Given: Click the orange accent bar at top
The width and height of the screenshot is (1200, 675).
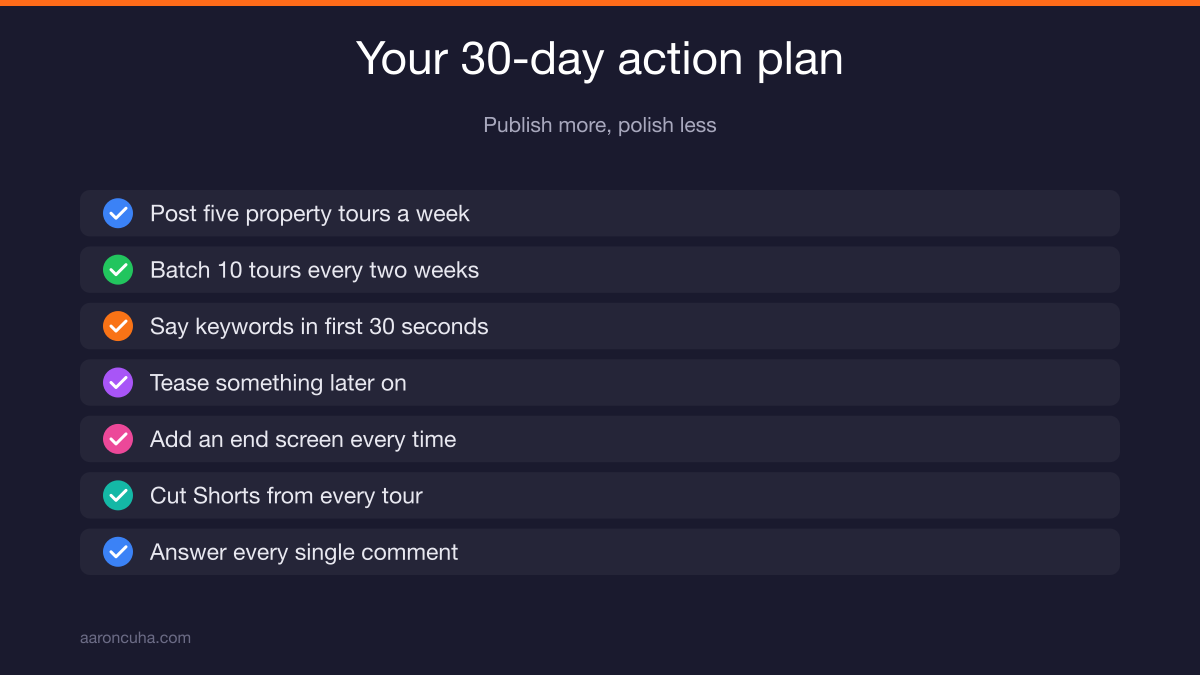Looking at the screenshot, I should 600,3.
